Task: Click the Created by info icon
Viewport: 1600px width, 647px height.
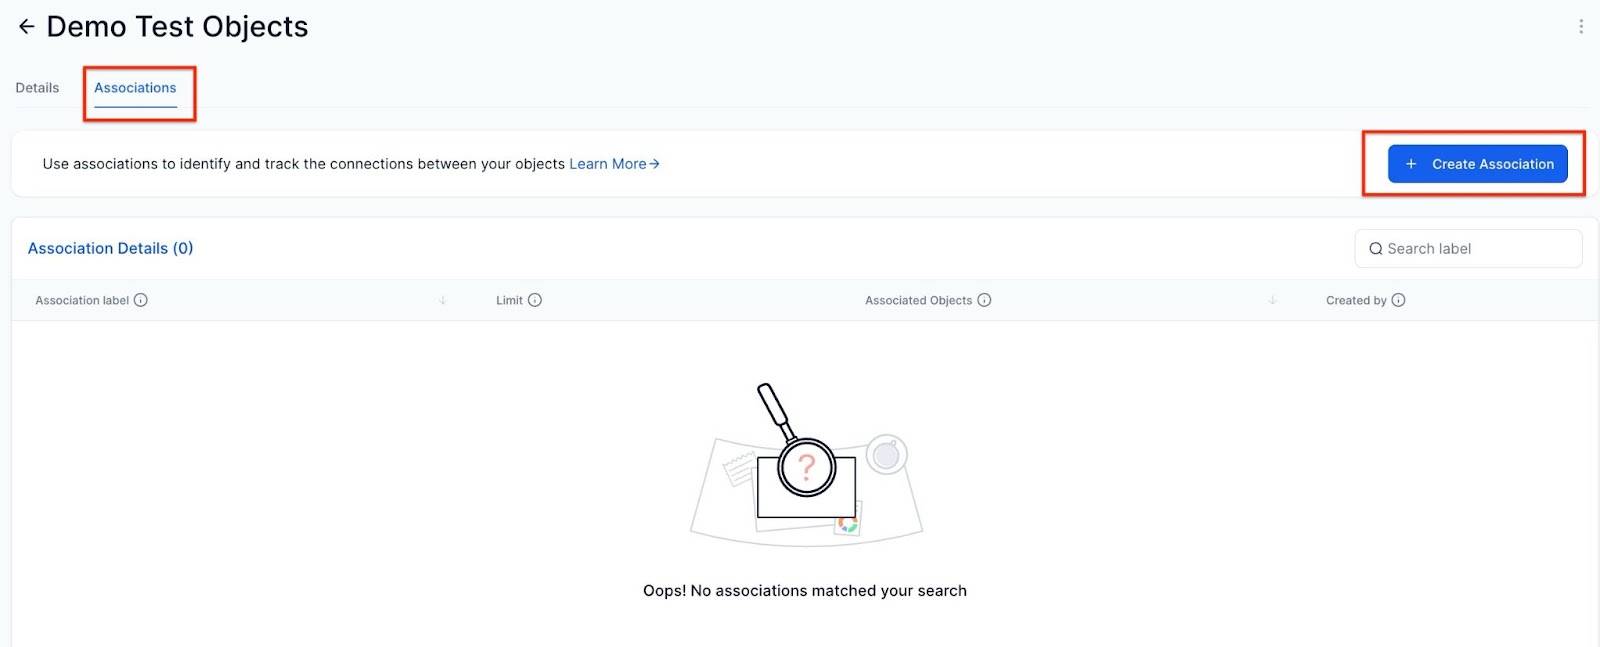Action: click(1398, 300)
